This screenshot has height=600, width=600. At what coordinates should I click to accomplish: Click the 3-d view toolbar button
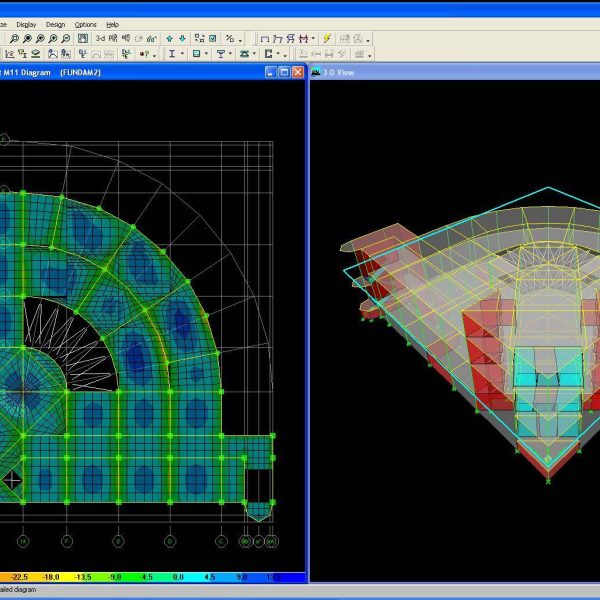pyautogui.click(x=100, y=38)
